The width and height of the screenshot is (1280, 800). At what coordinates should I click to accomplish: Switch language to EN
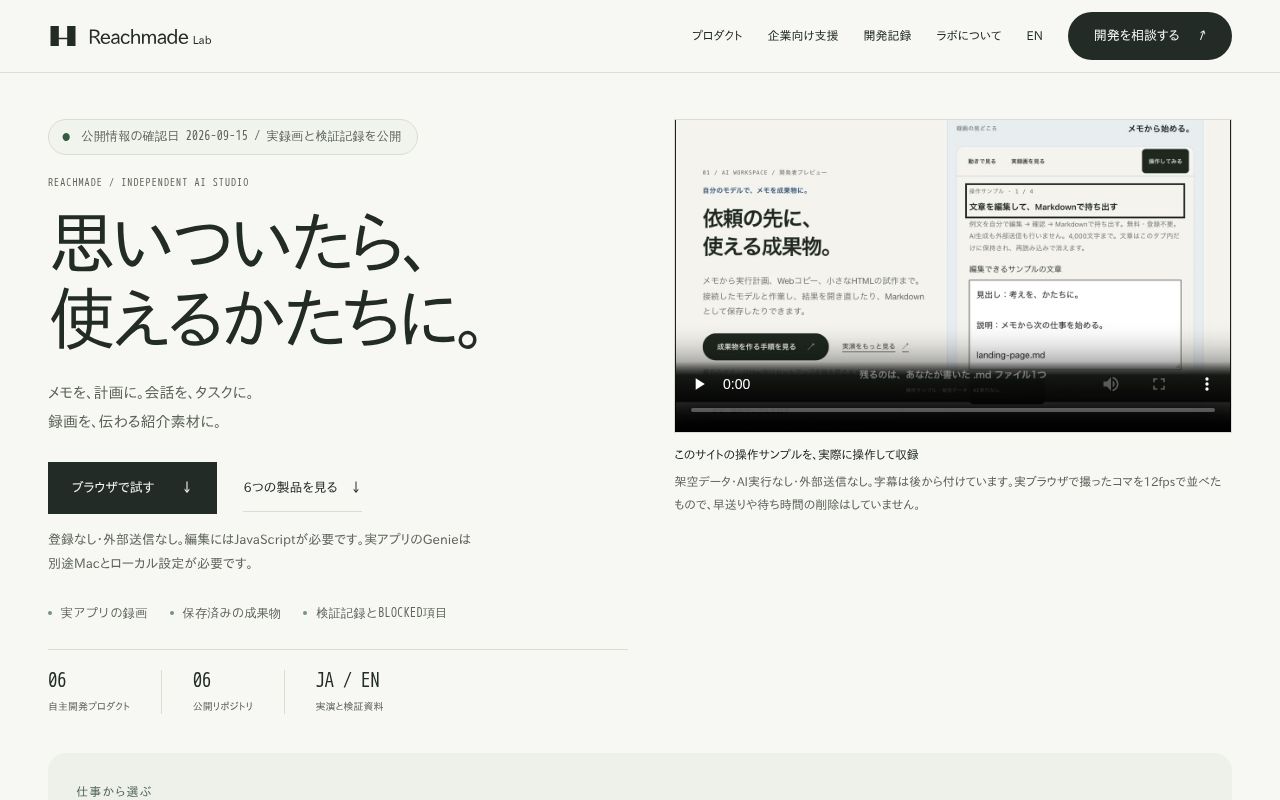pos(1034,36)
